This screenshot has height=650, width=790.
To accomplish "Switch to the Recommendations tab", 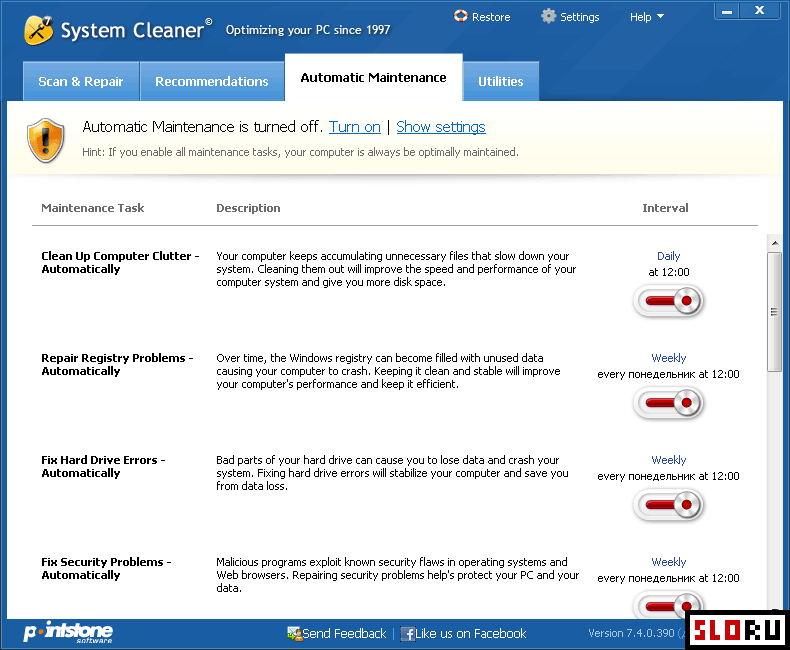I will tap(212, 81).
